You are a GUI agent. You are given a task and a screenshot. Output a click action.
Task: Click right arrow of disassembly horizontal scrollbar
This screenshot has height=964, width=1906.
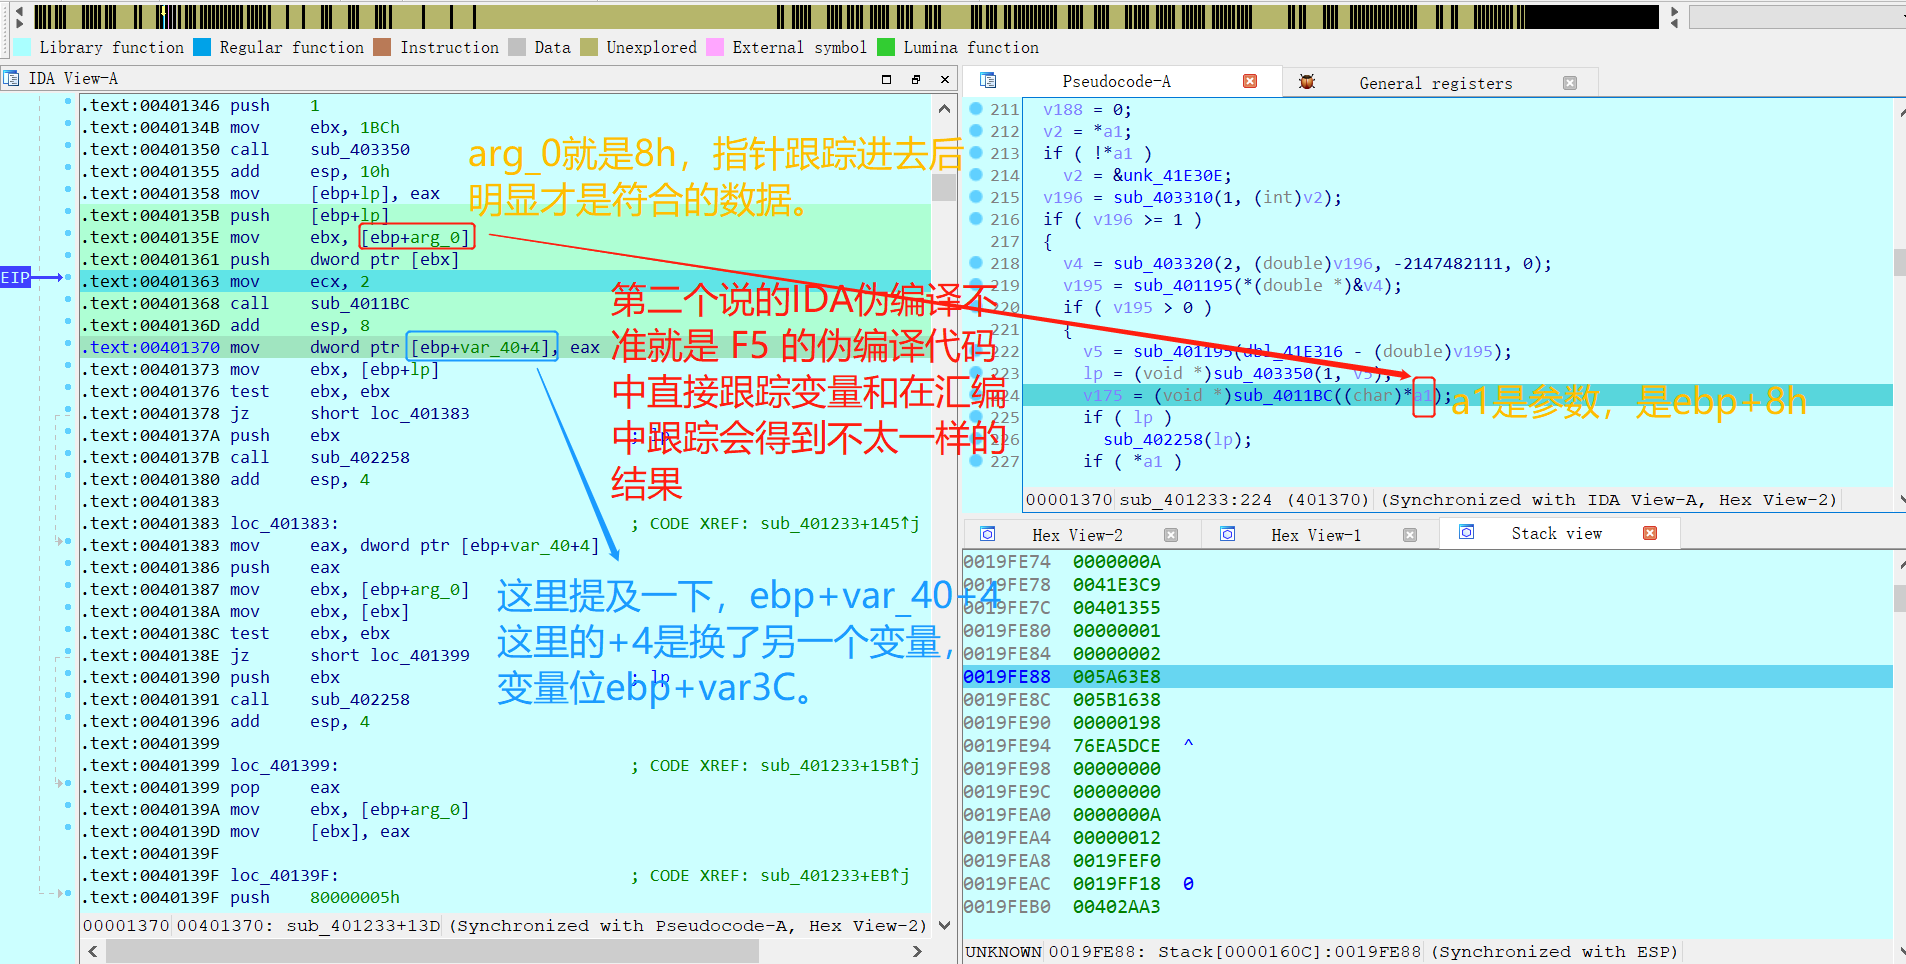(x=917, y=951)
